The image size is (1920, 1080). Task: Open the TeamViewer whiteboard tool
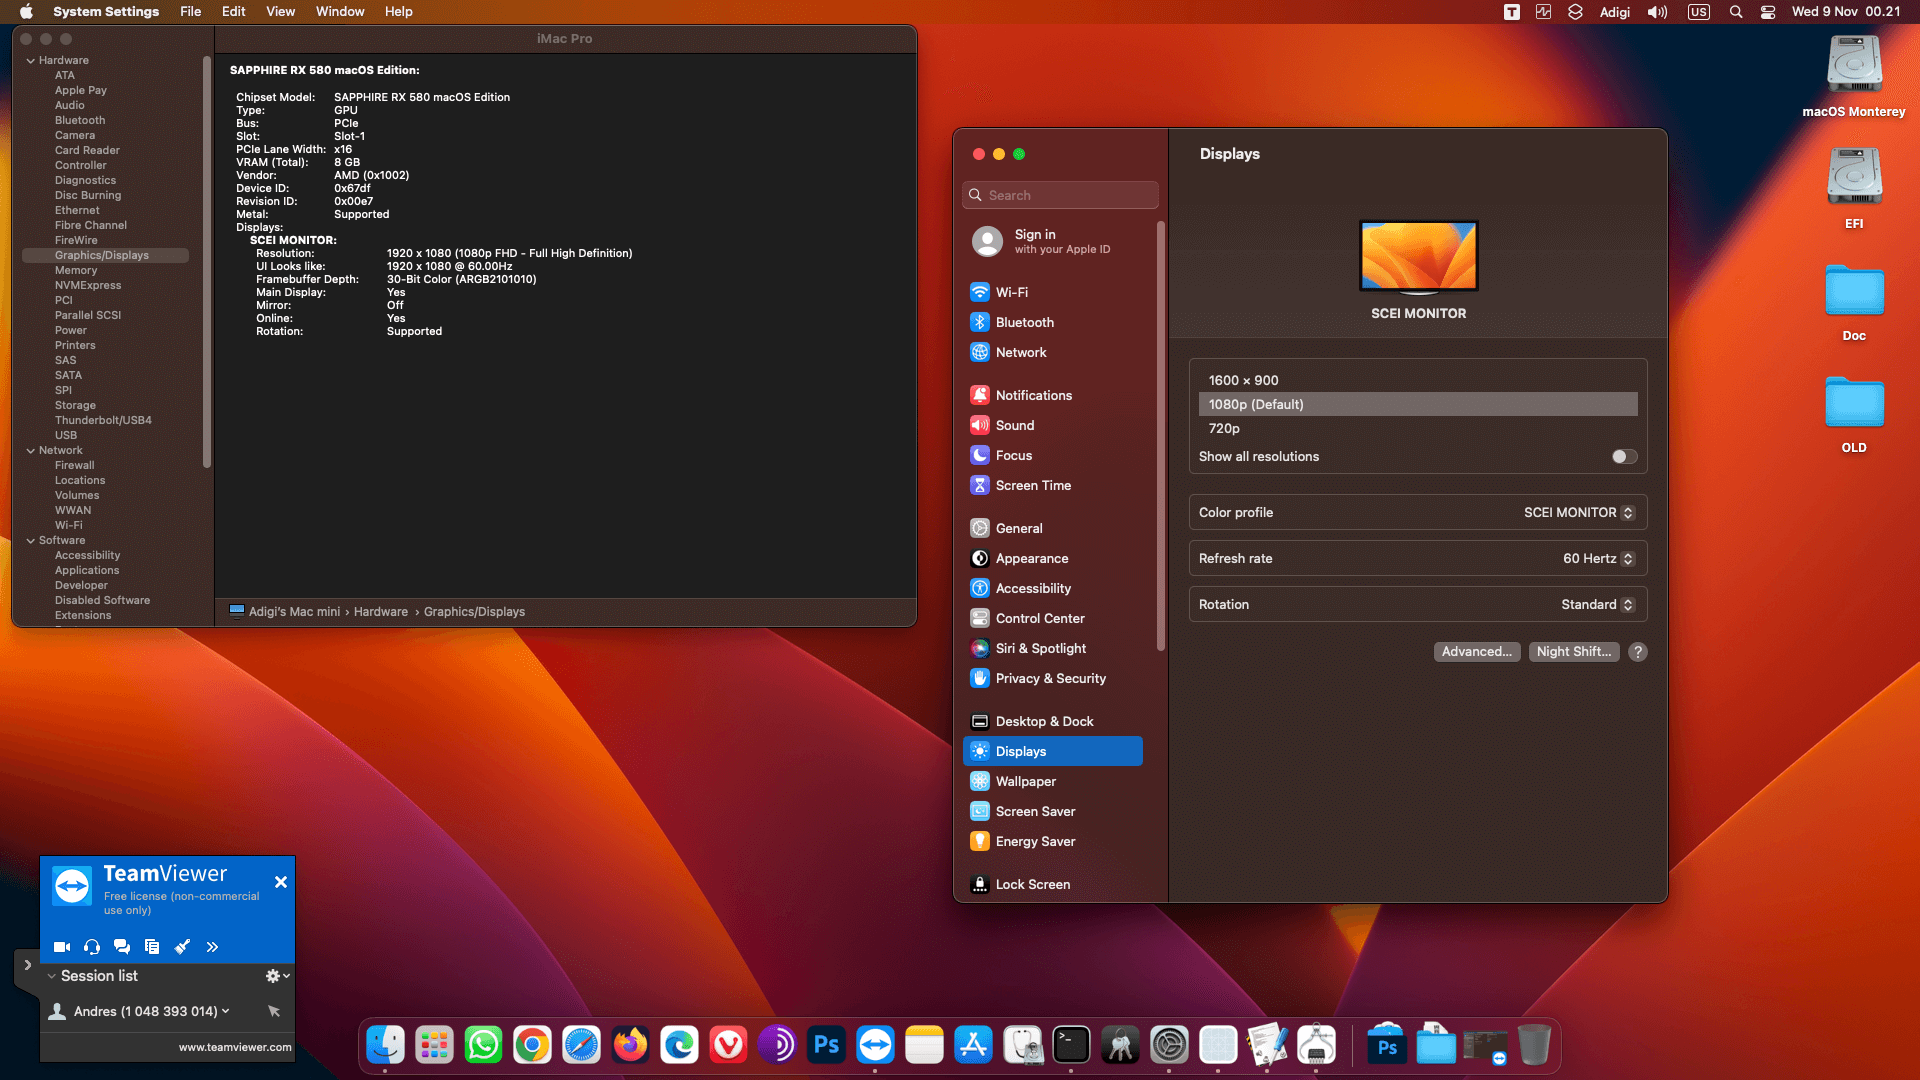pos(182,947)
